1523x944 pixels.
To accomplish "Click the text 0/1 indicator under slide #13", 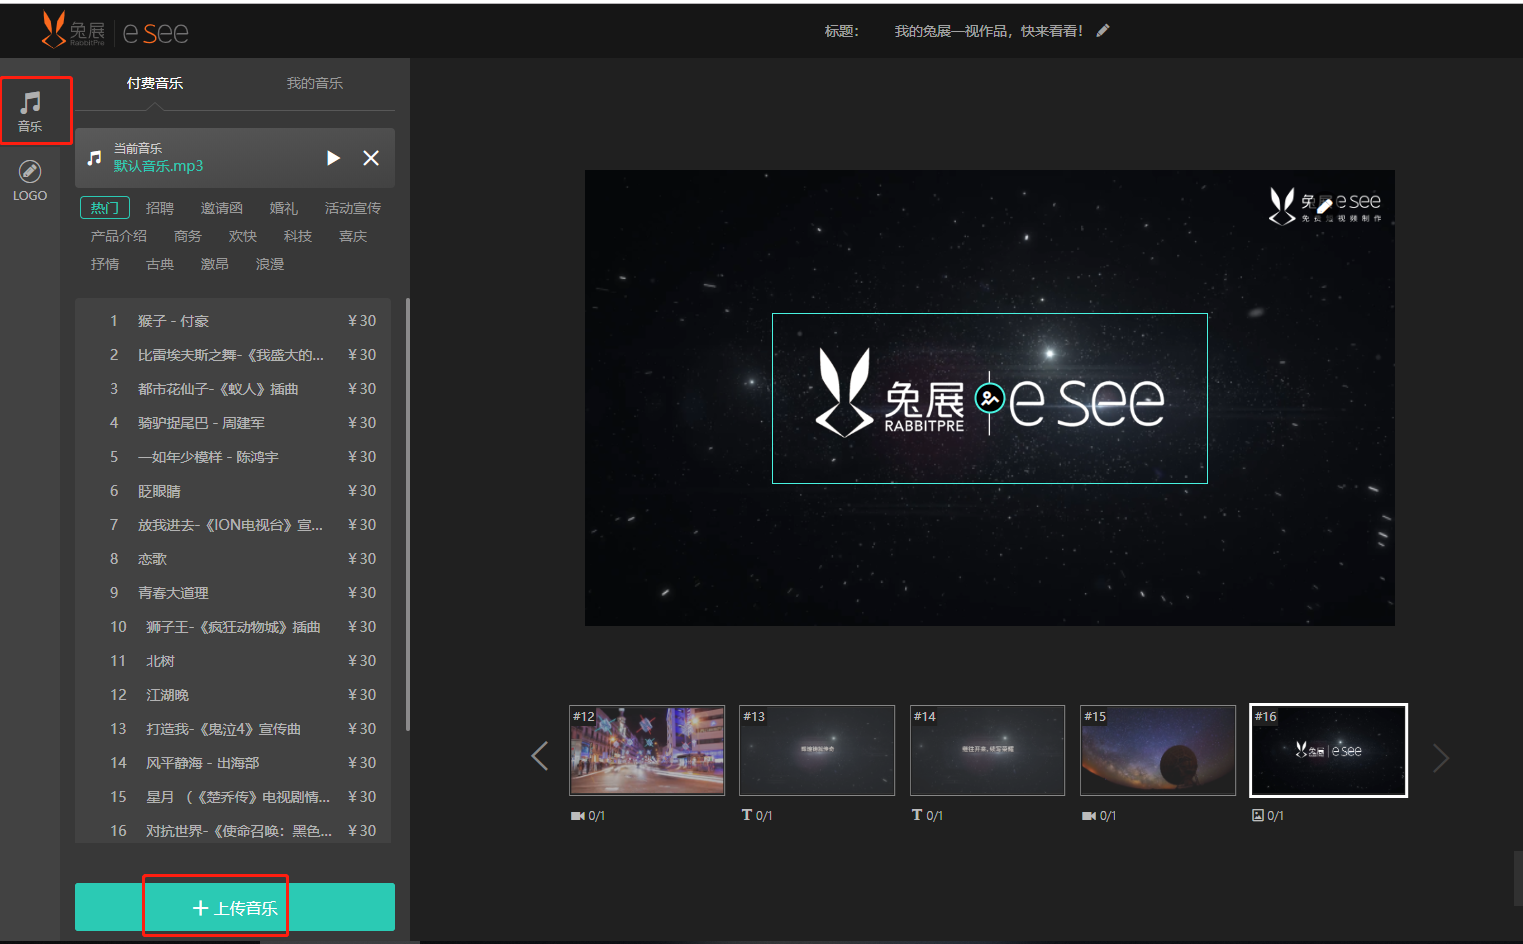I will coord(757,816).
